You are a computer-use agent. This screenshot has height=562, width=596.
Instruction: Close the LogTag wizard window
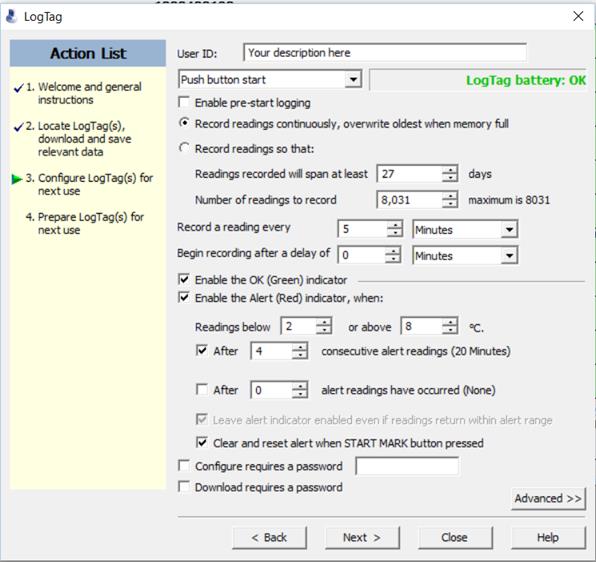coord(578,16)
